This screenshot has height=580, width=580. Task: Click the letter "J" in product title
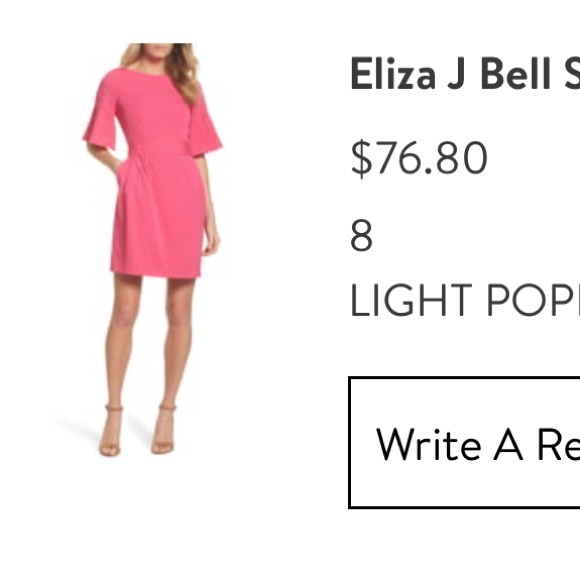pos(457,74)
